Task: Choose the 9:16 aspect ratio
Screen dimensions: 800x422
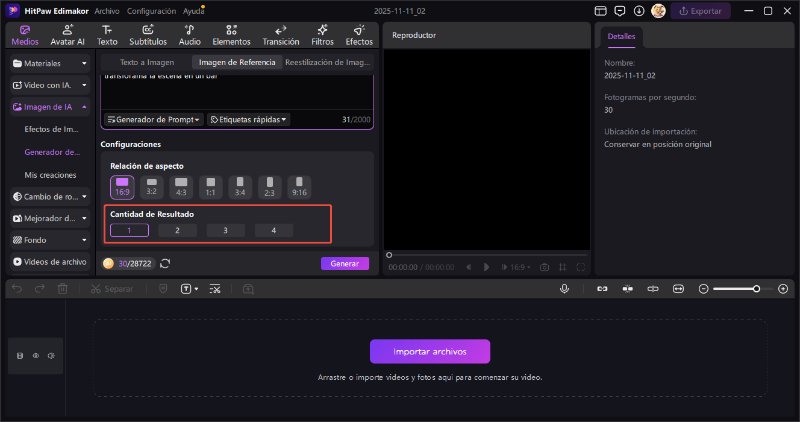Action: [x=300, y=186]
